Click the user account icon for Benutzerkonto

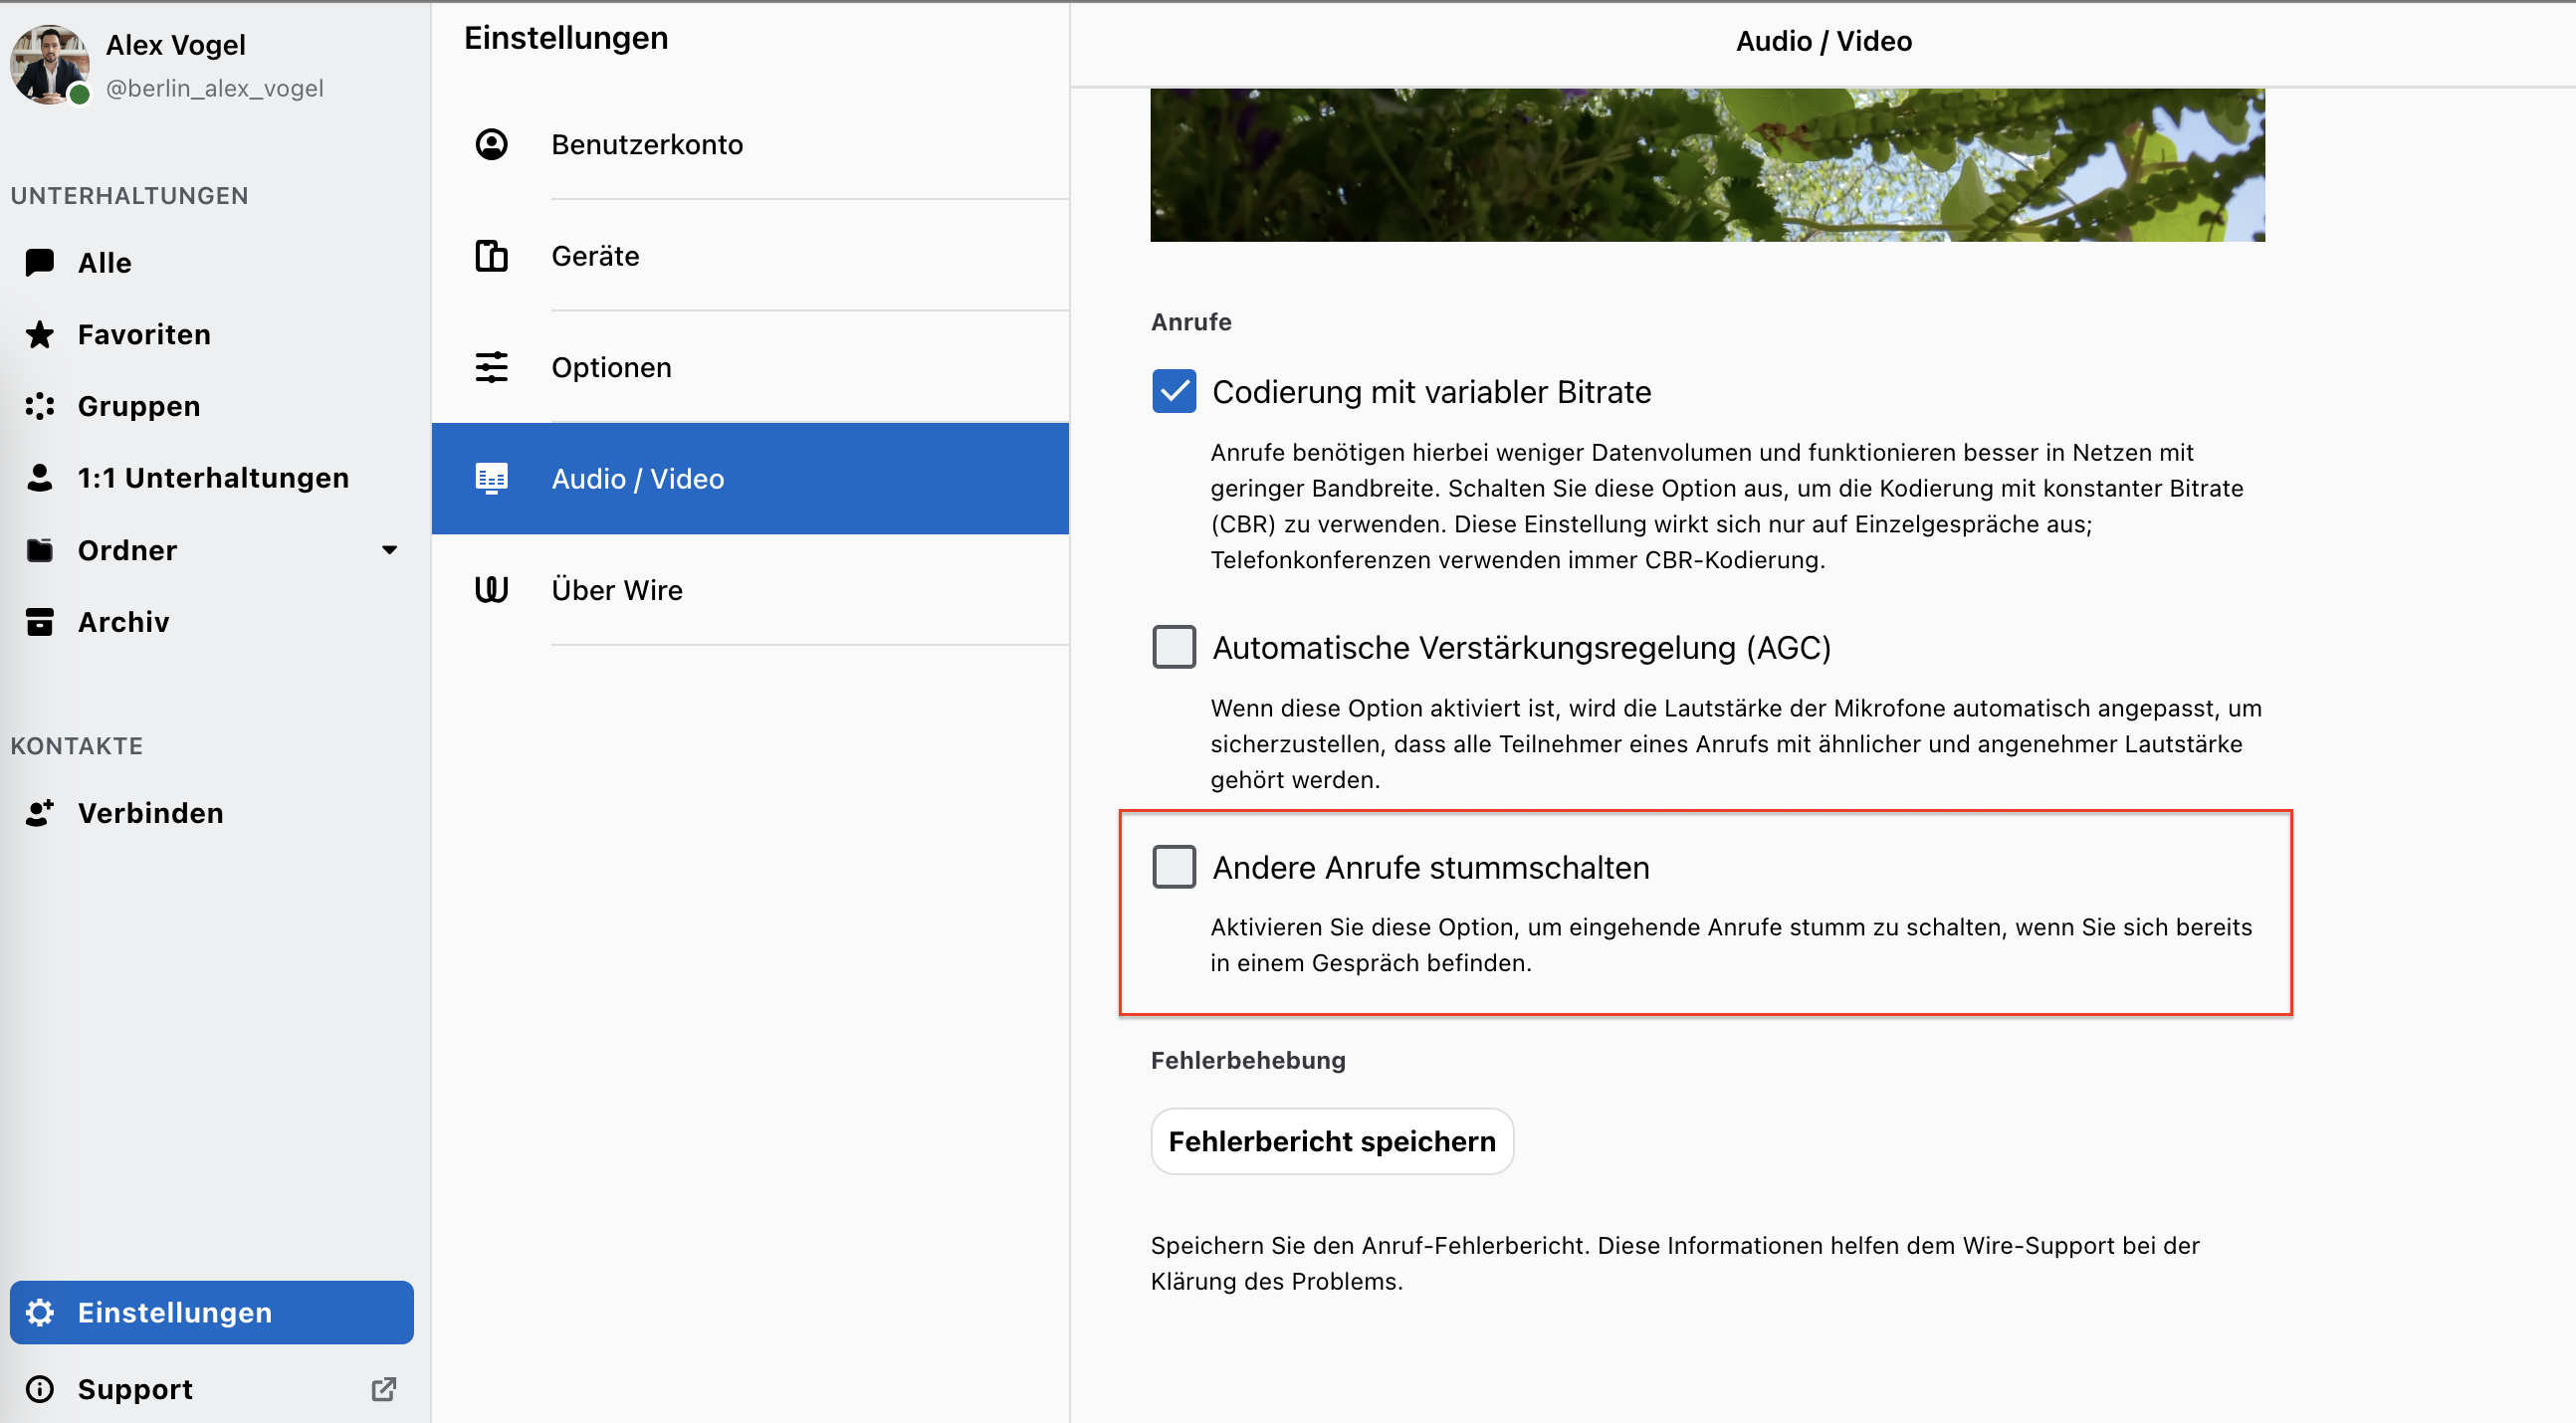(491, 144)
